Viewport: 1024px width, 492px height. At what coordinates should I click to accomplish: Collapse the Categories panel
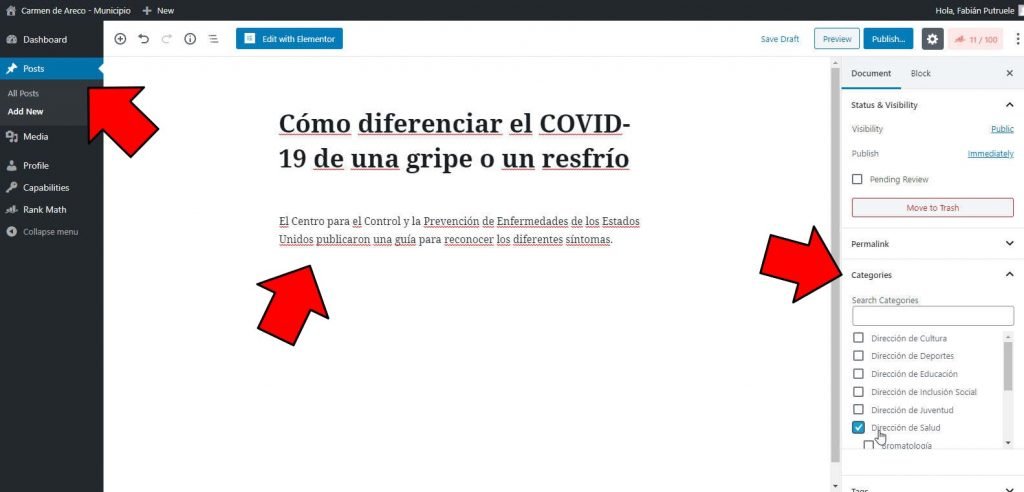point(1010,275)
